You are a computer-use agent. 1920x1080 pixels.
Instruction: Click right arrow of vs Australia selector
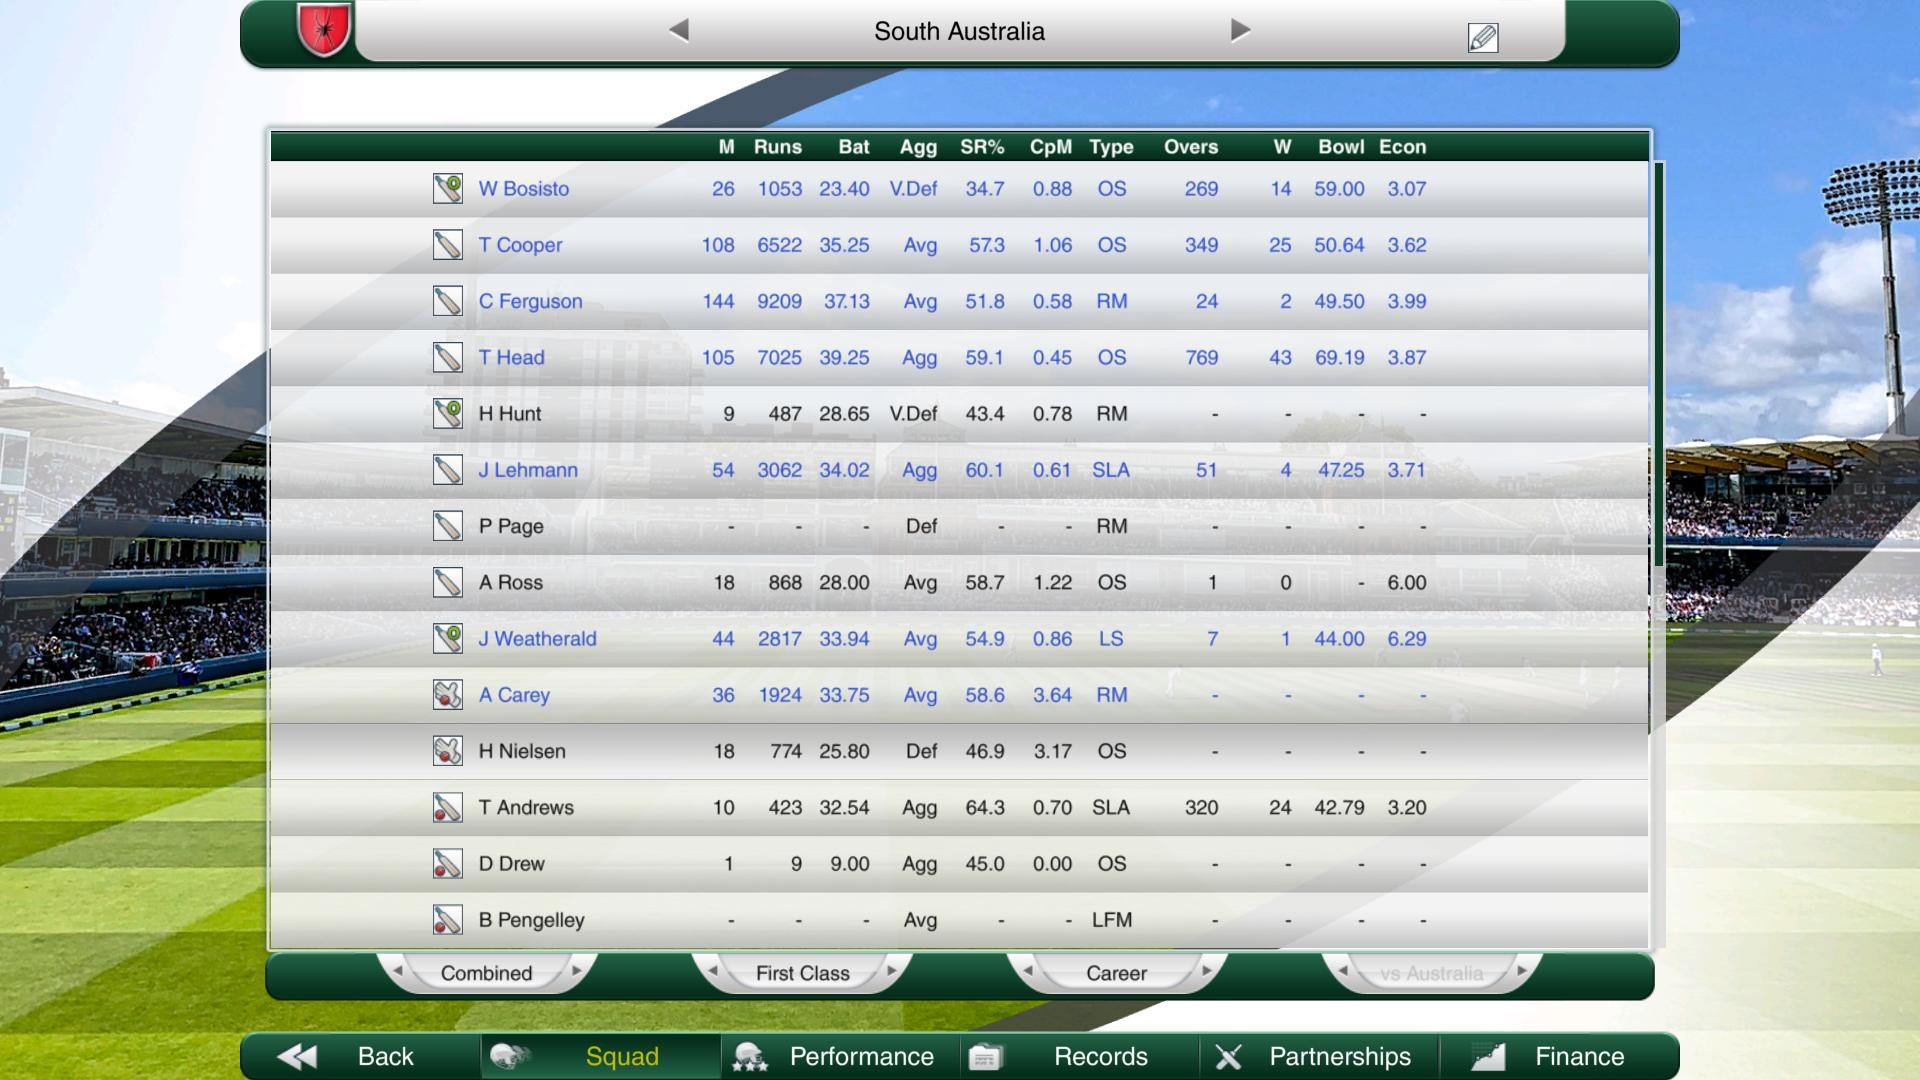(1522, 971)
